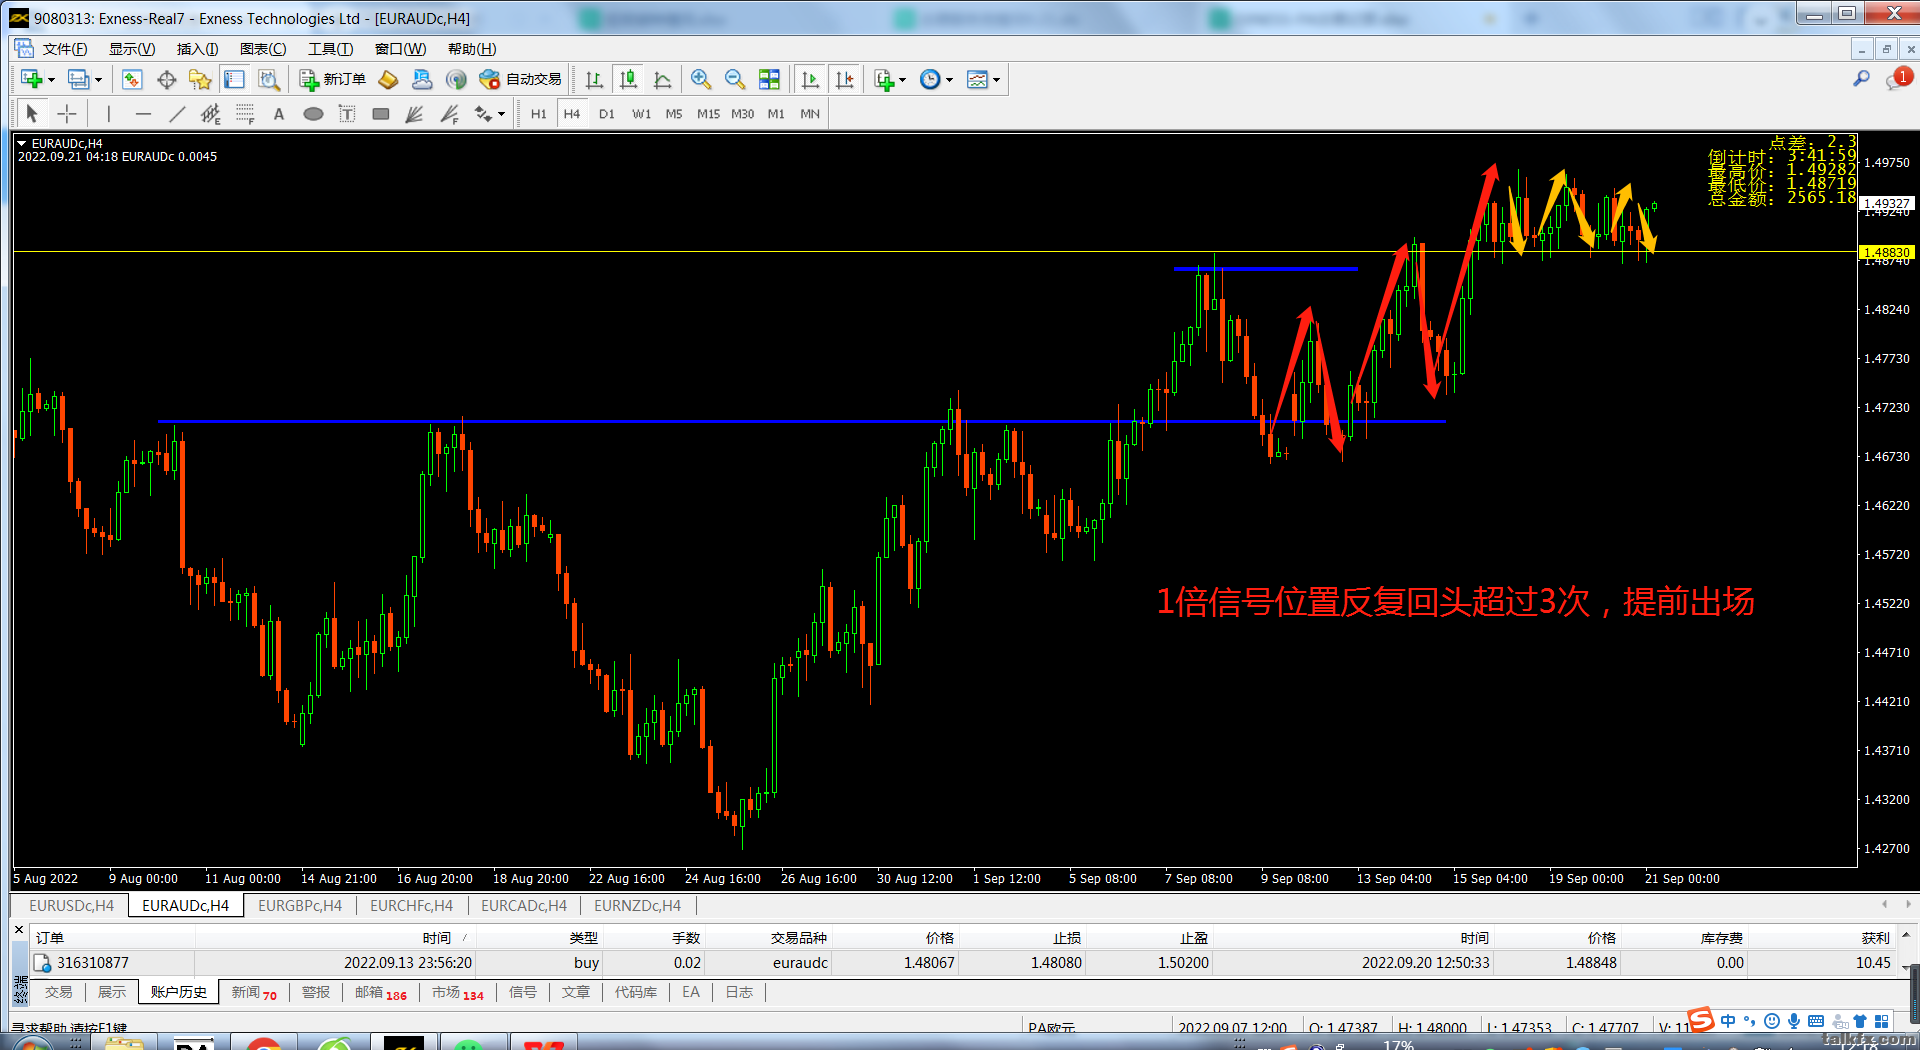Open the periods clock dropdown

936,79
